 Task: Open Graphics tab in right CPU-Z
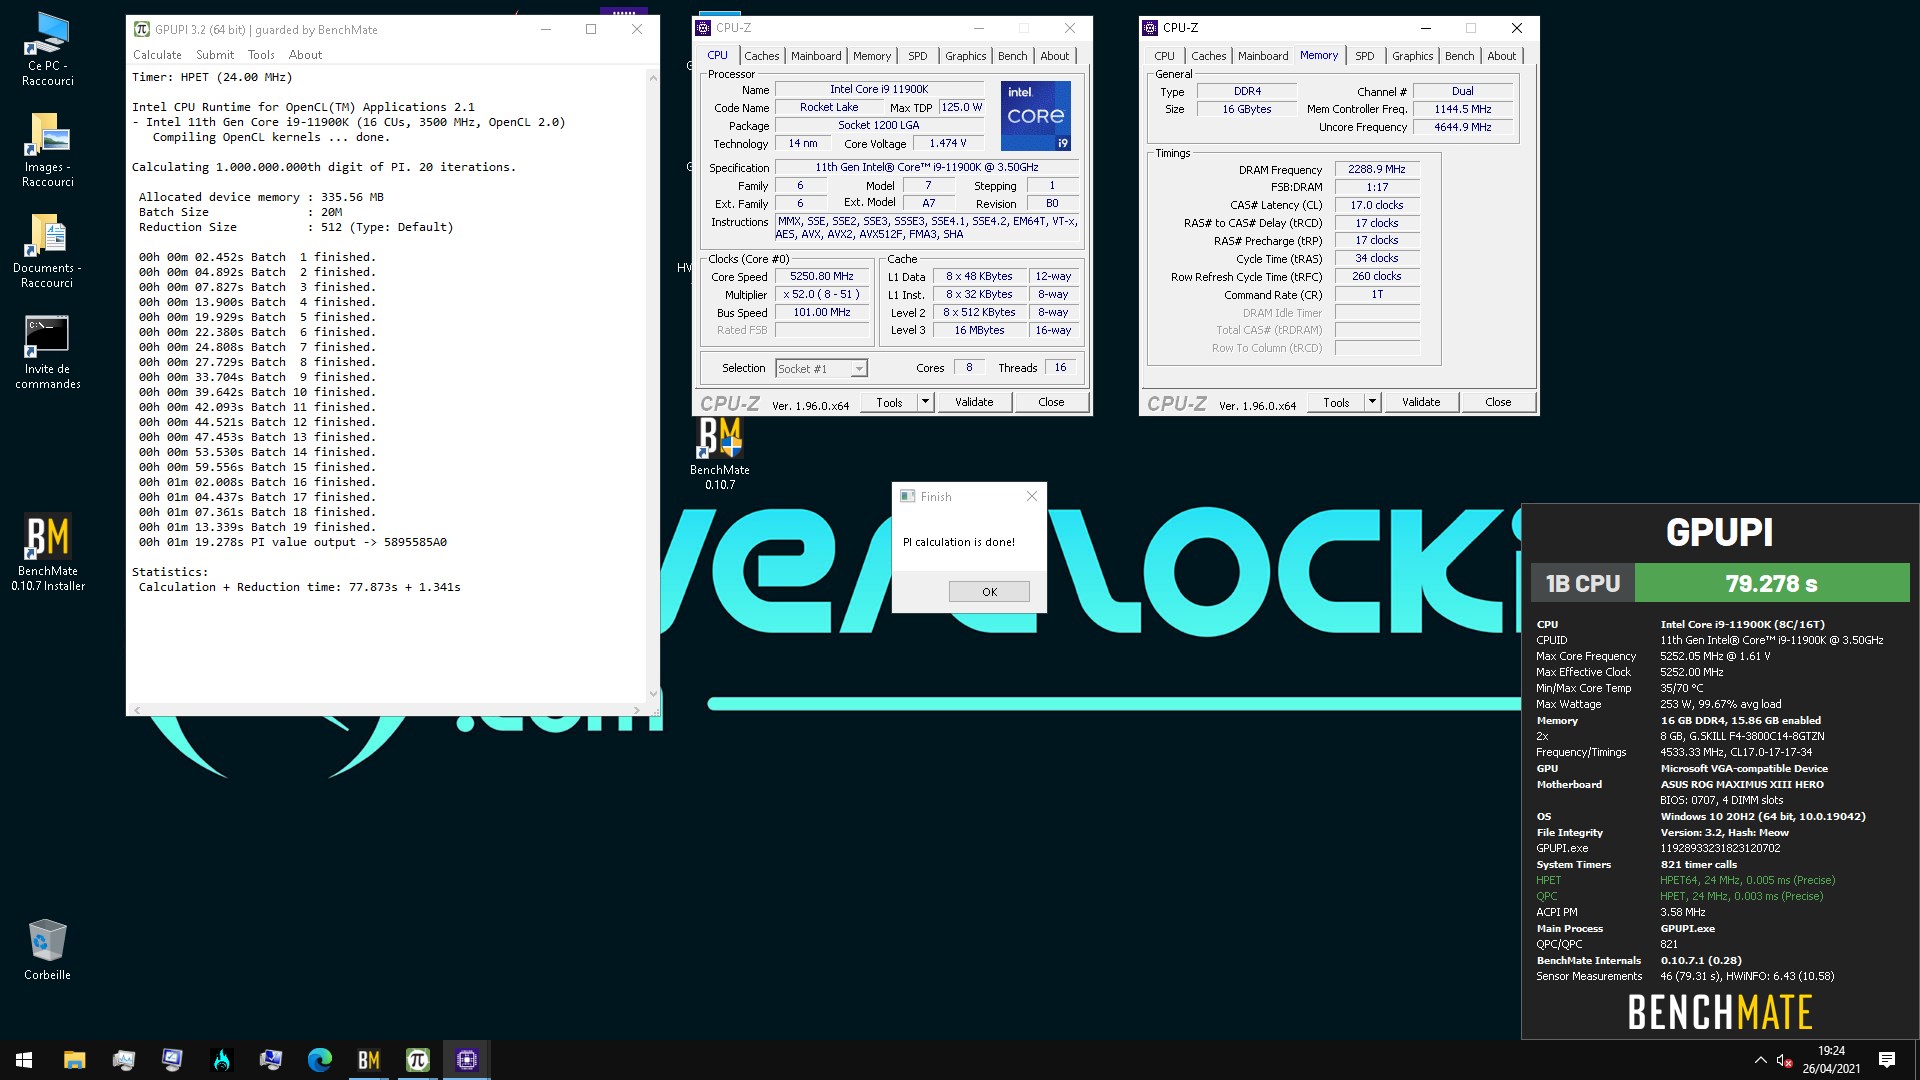coord(1412,56)
